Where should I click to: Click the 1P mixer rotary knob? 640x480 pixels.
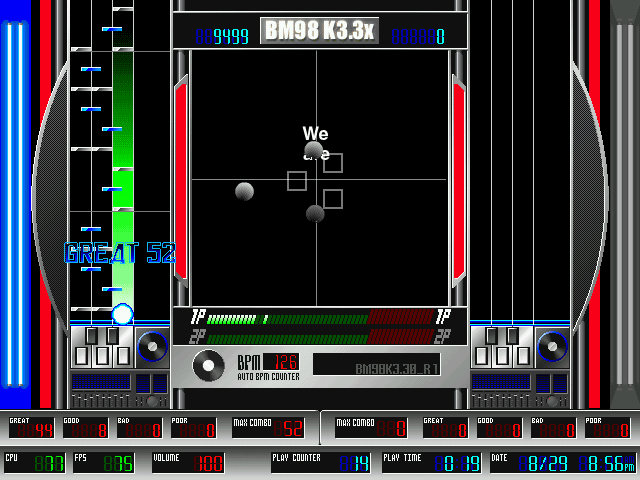point(152,401)
